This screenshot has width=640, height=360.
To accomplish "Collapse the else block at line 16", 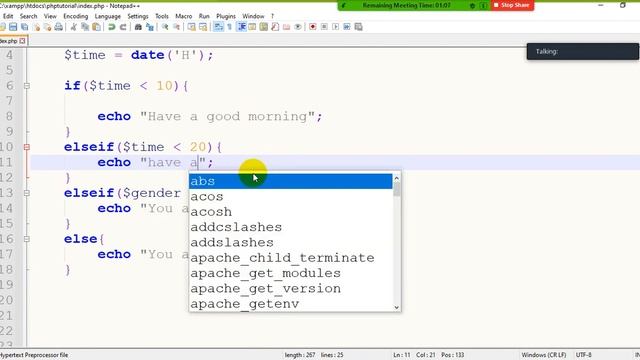I will [x=27, y=239].
